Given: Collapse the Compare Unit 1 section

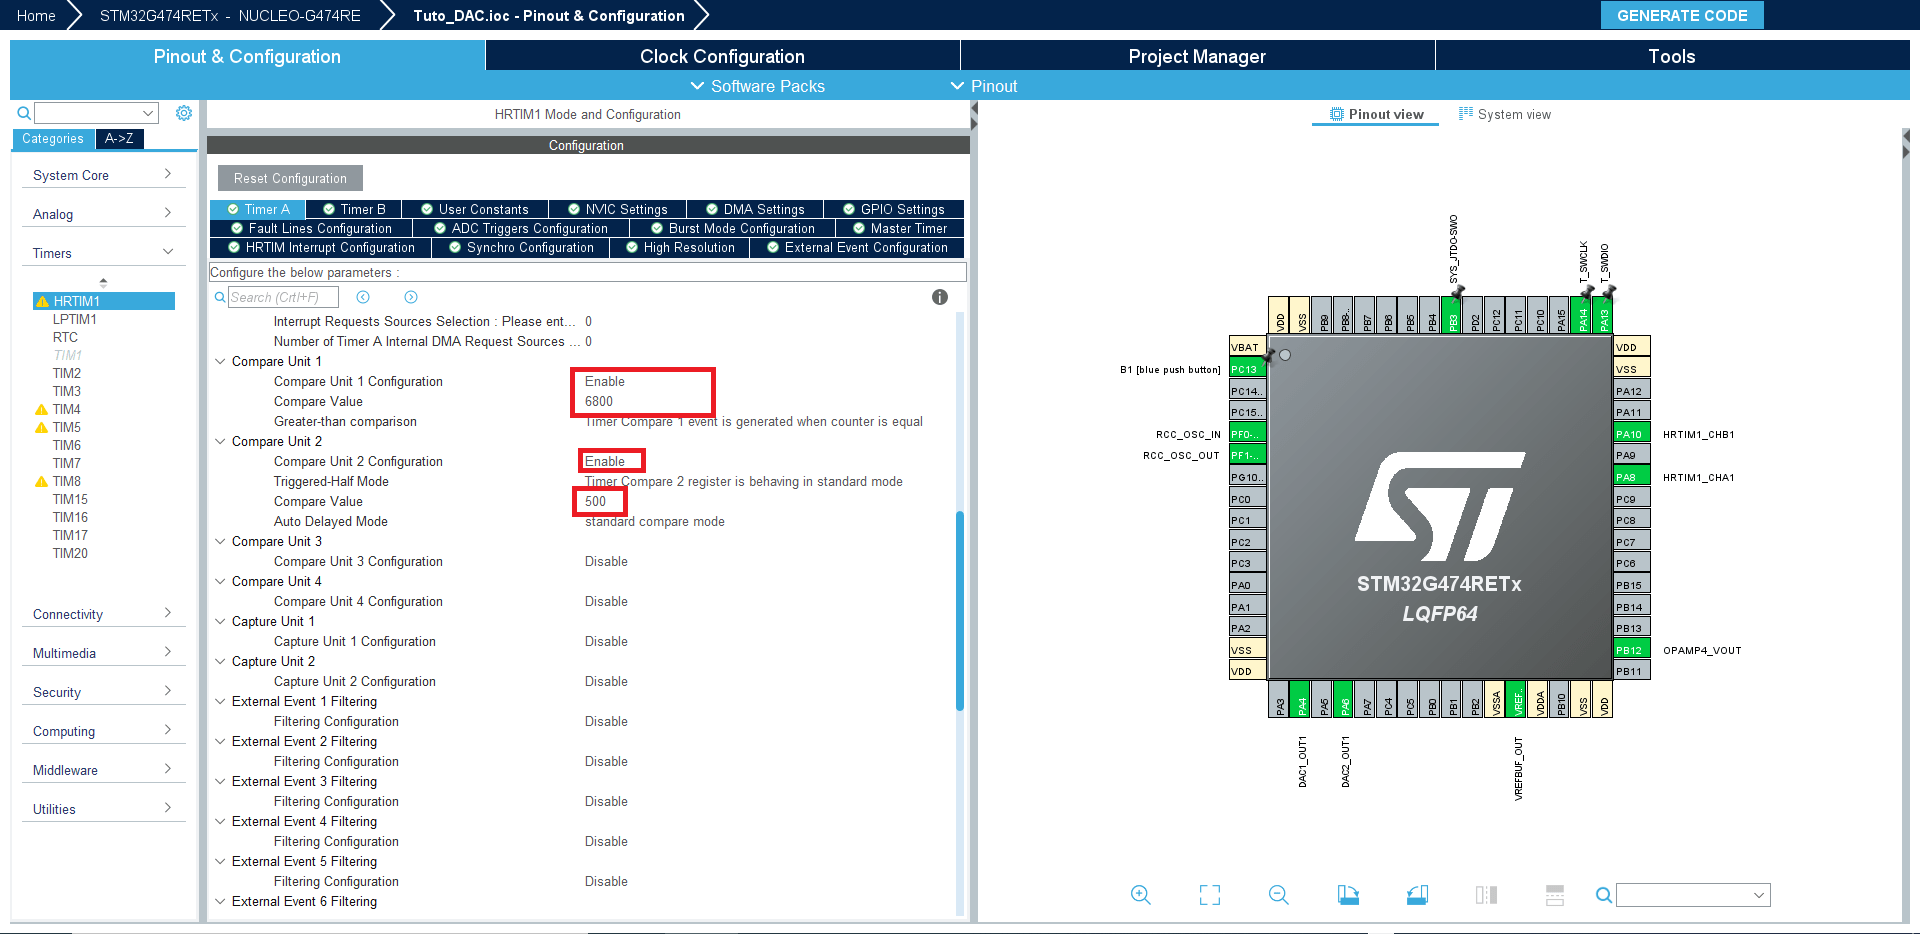Looking at the screenshot, I should [x=220, y=361].
